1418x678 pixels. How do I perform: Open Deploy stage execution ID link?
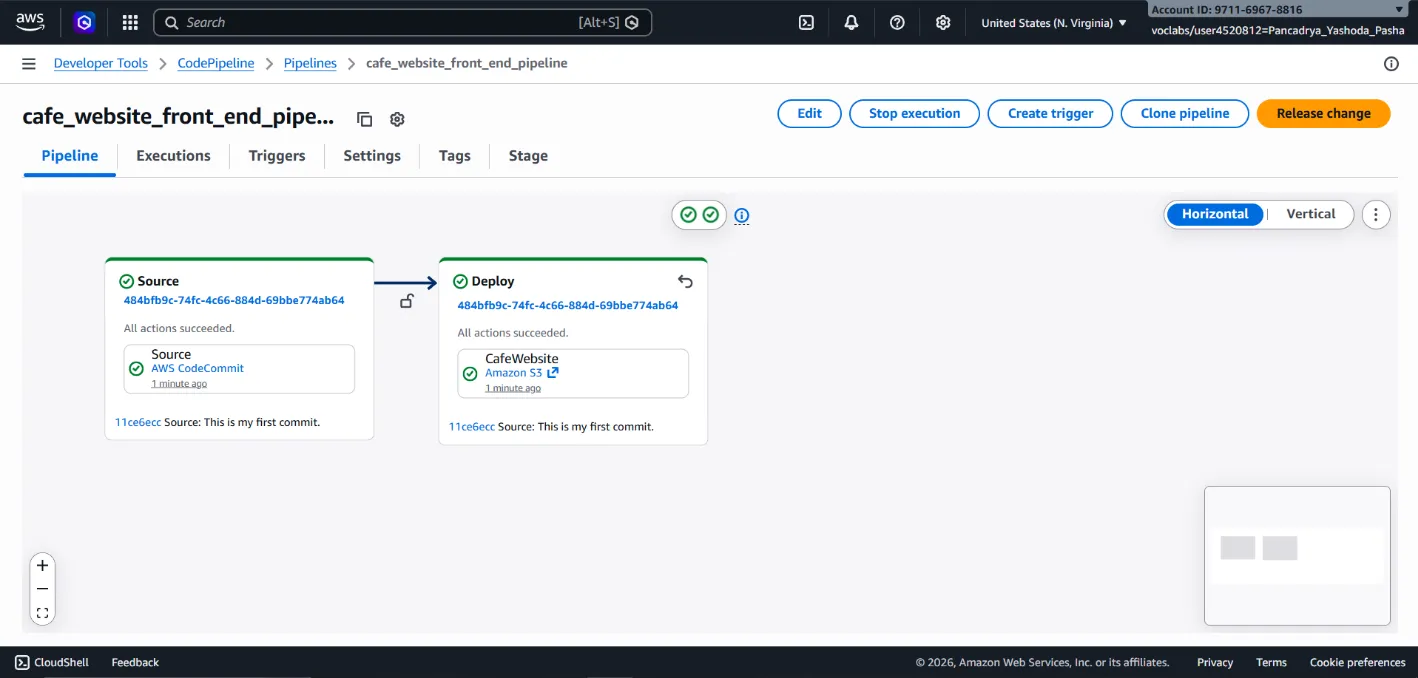pyautogui.click(x=568, y=305)
